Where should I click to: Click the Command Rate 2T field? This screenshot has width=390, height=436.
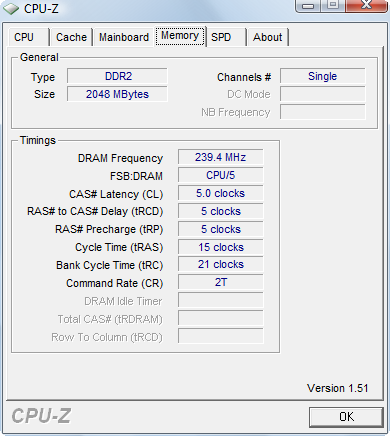[220, 282]
